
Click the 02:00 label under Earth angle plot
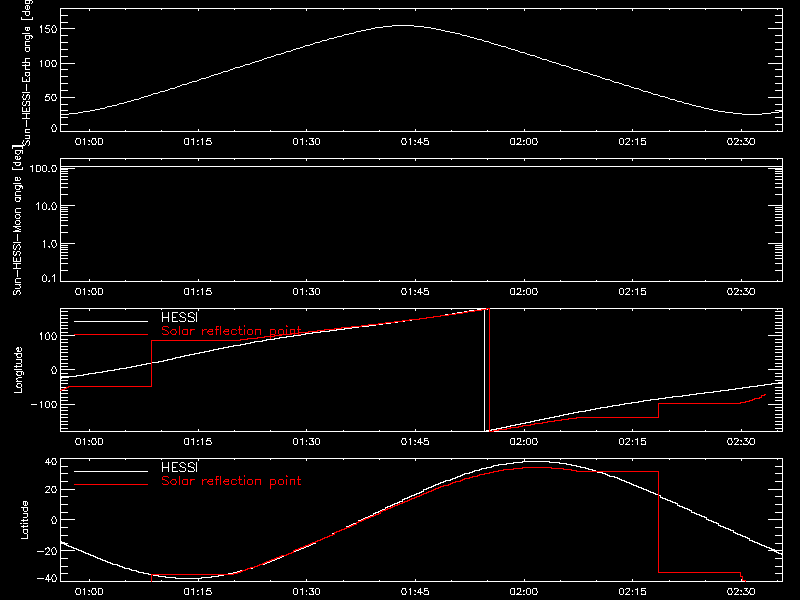523,141
